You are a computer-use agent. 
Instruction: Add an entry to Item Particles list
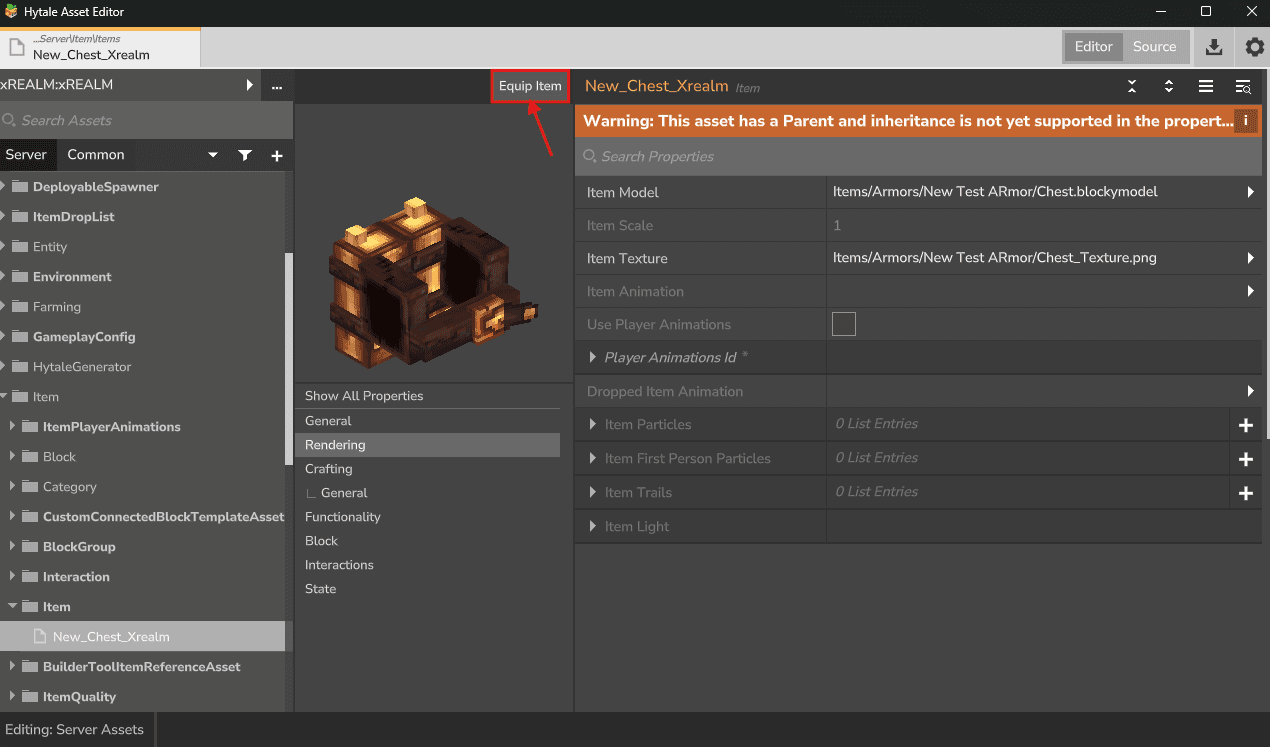point(1246,424)
